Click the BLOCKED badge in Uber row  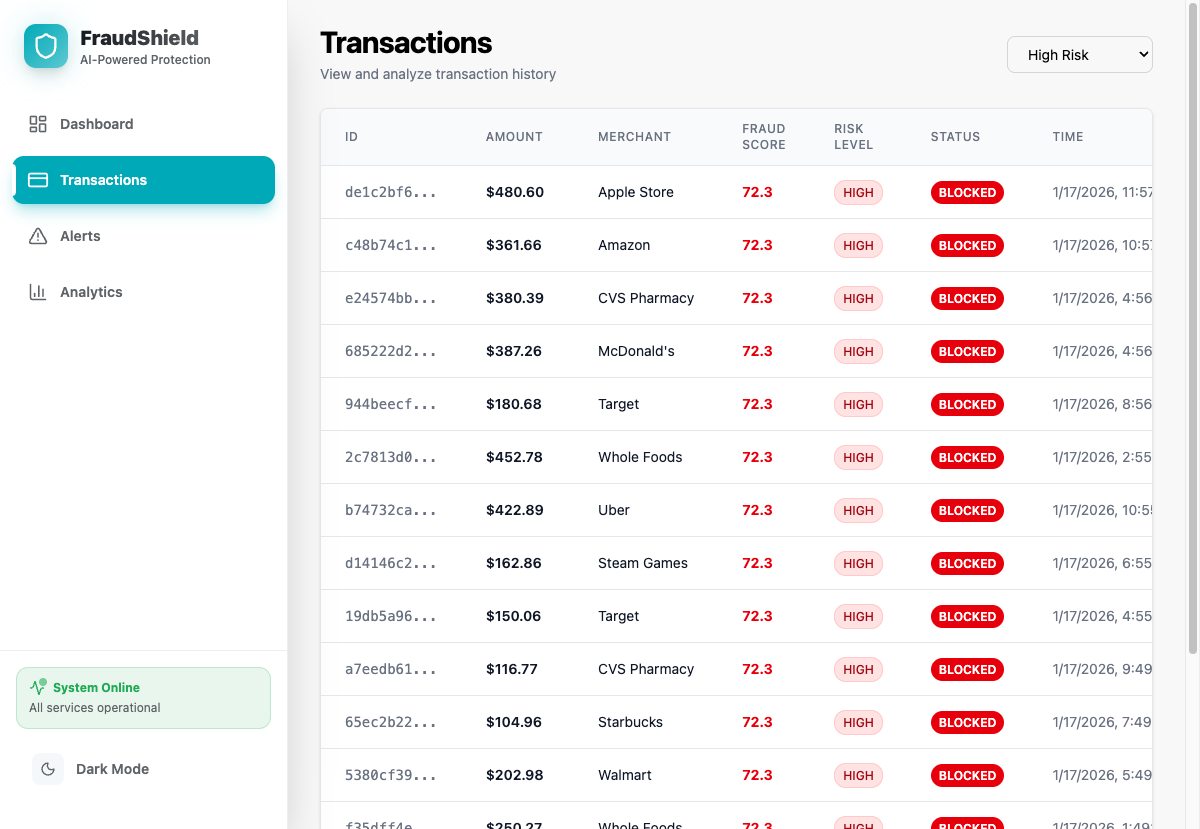click(x=967, y=510)
